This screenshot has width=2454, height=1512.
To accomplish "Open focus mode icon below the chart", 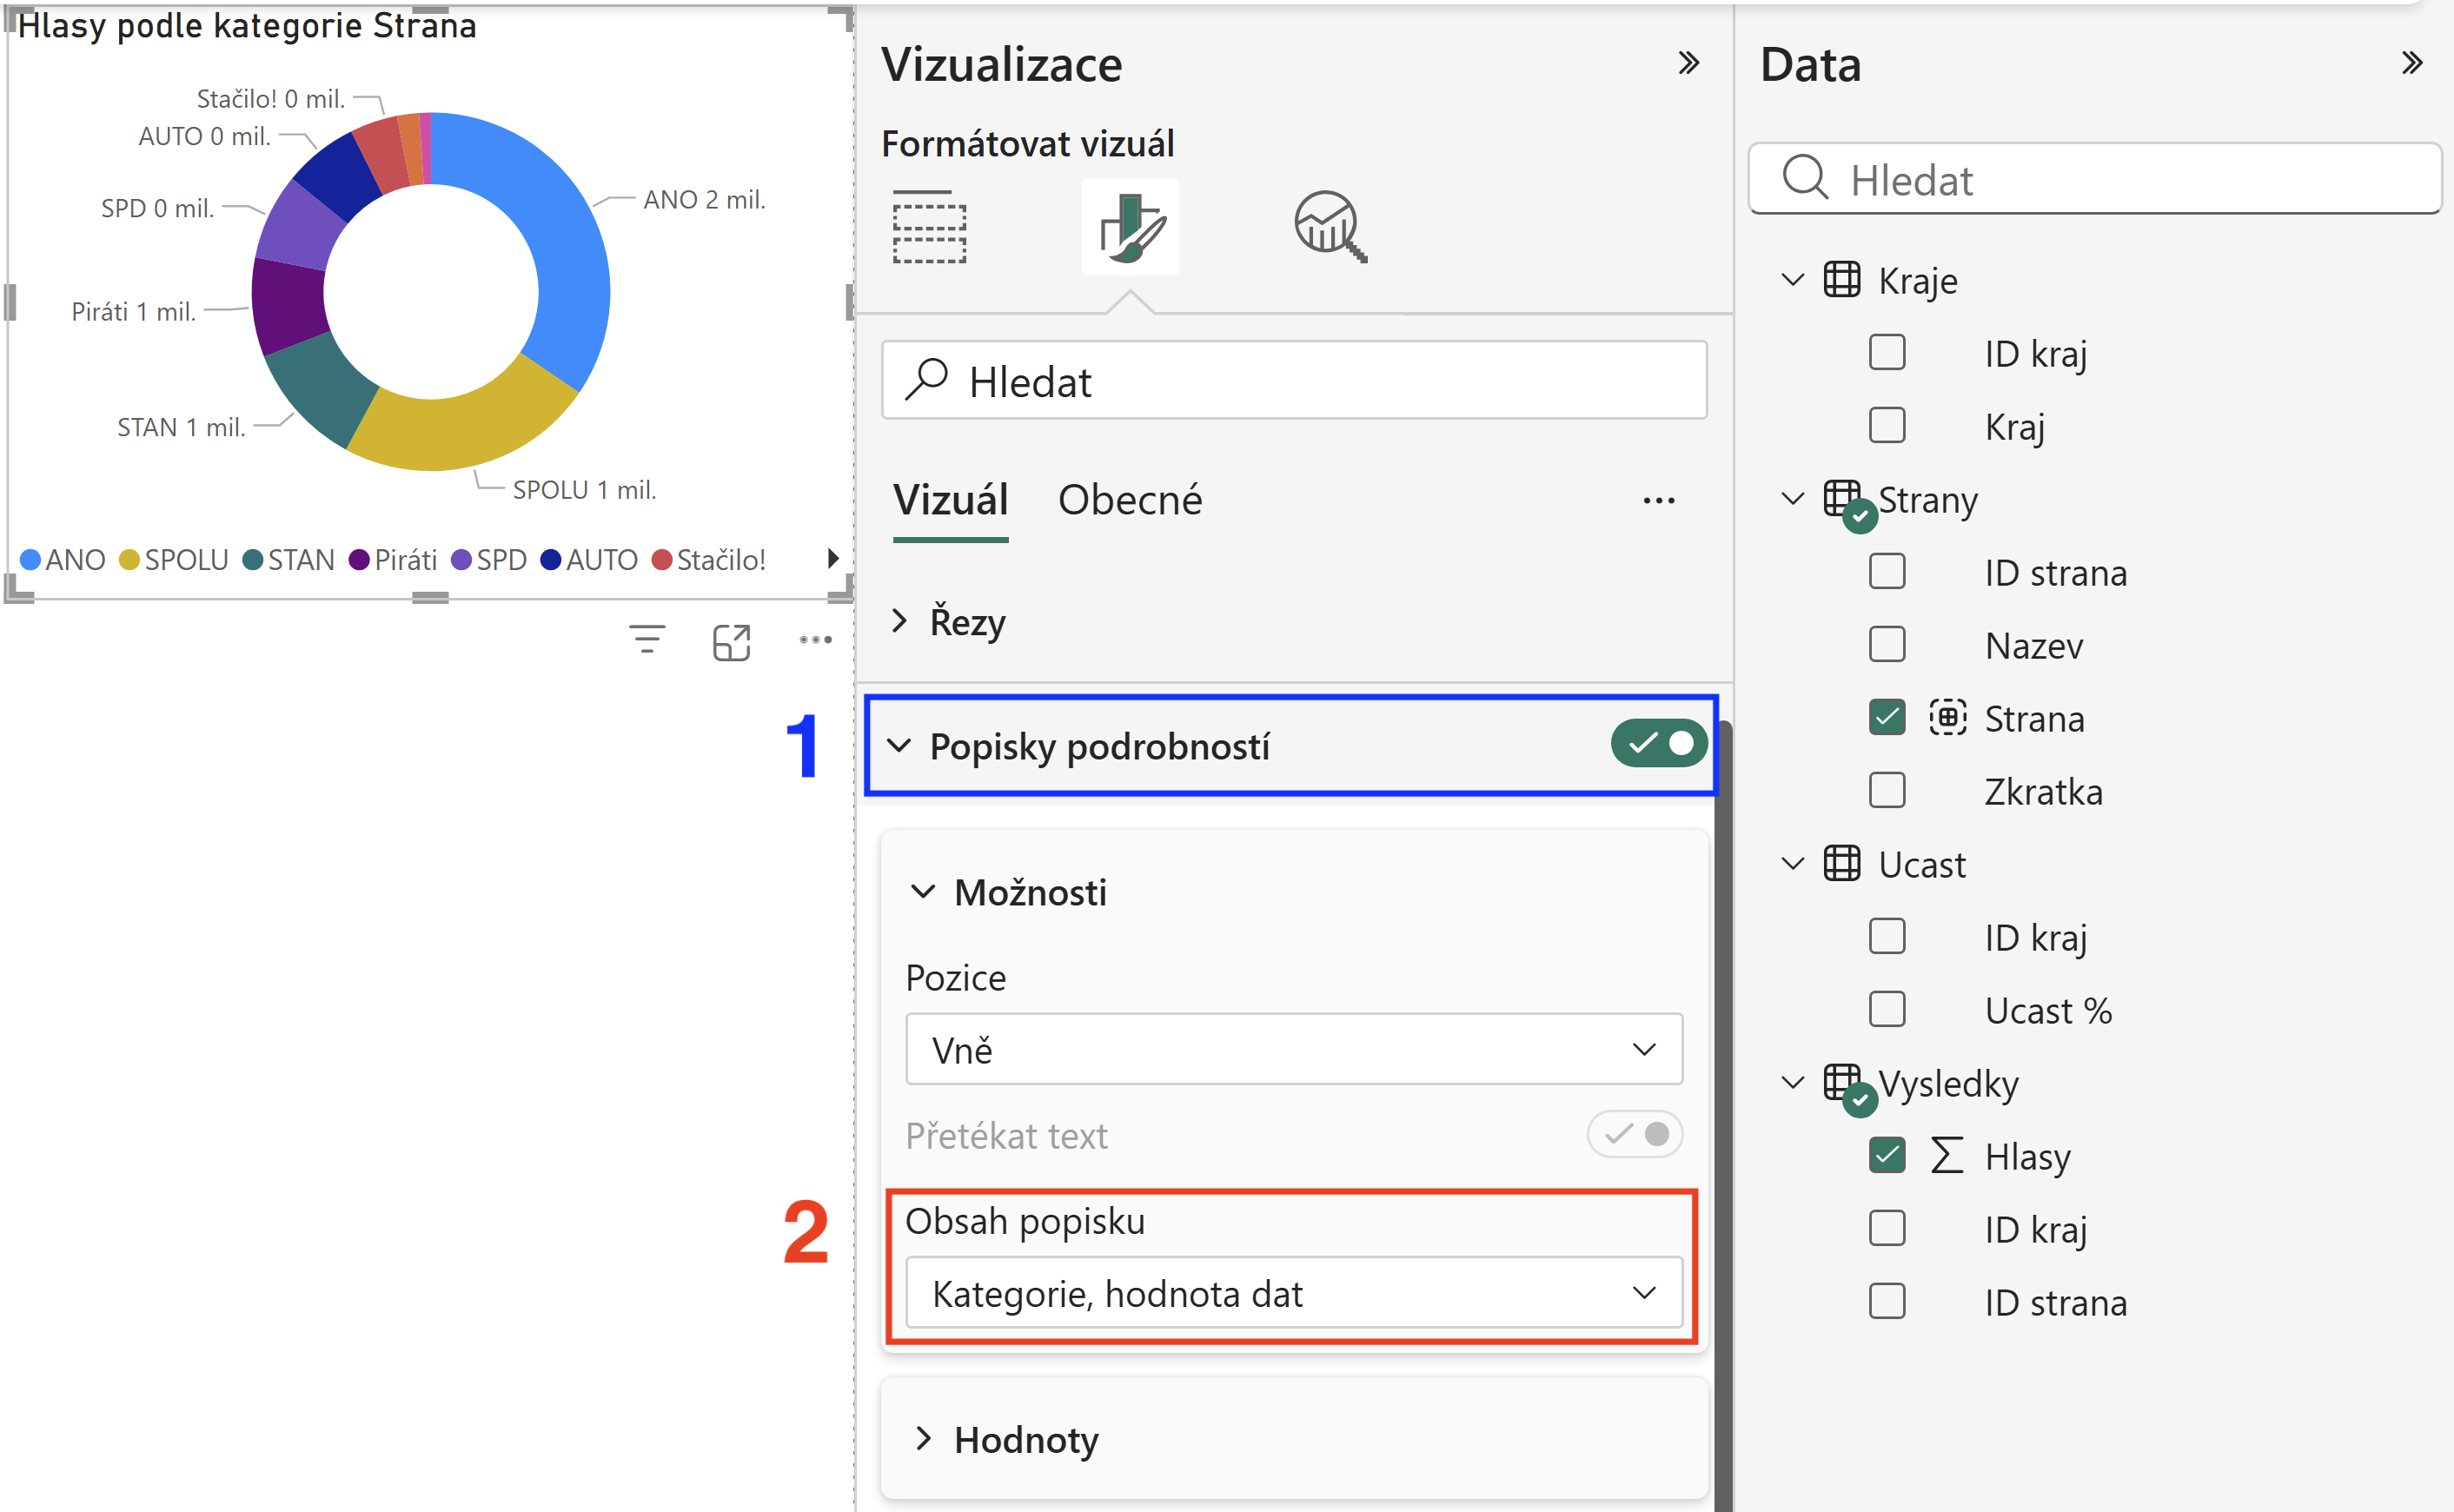I will click(732, 641).
